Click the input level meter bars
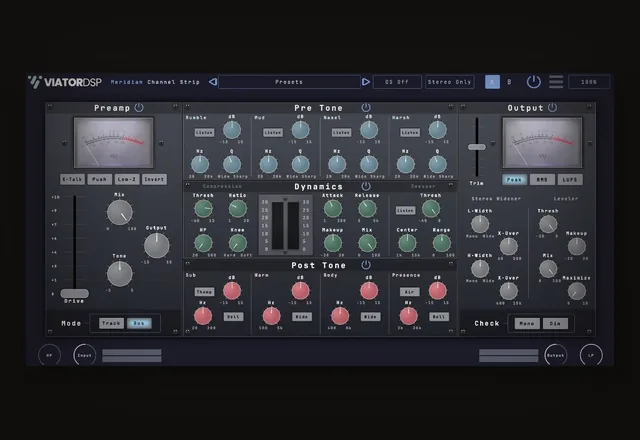Viewport: 640px width, 440px height. [x=132, y=355]
